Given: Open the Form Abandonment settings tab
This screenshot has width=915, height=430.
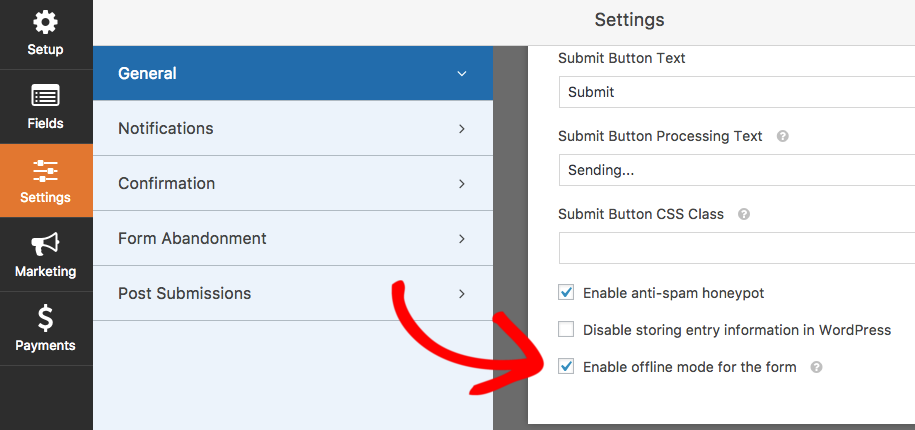Looking at the screenshot, I should coord(293,238).
